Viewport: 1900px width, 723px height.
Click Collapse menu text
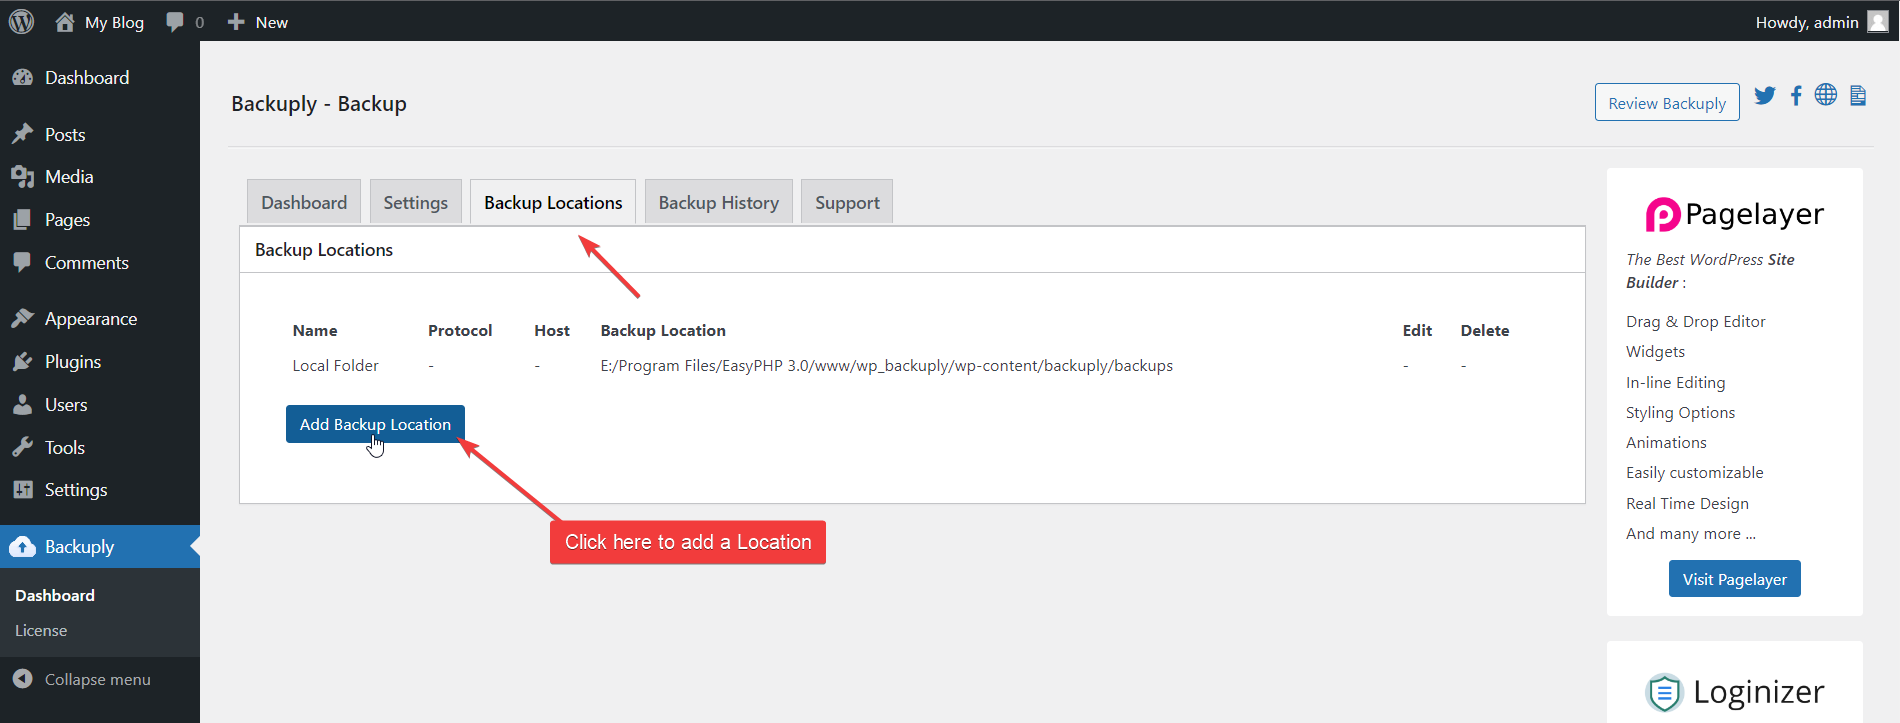tap(98, 679)
